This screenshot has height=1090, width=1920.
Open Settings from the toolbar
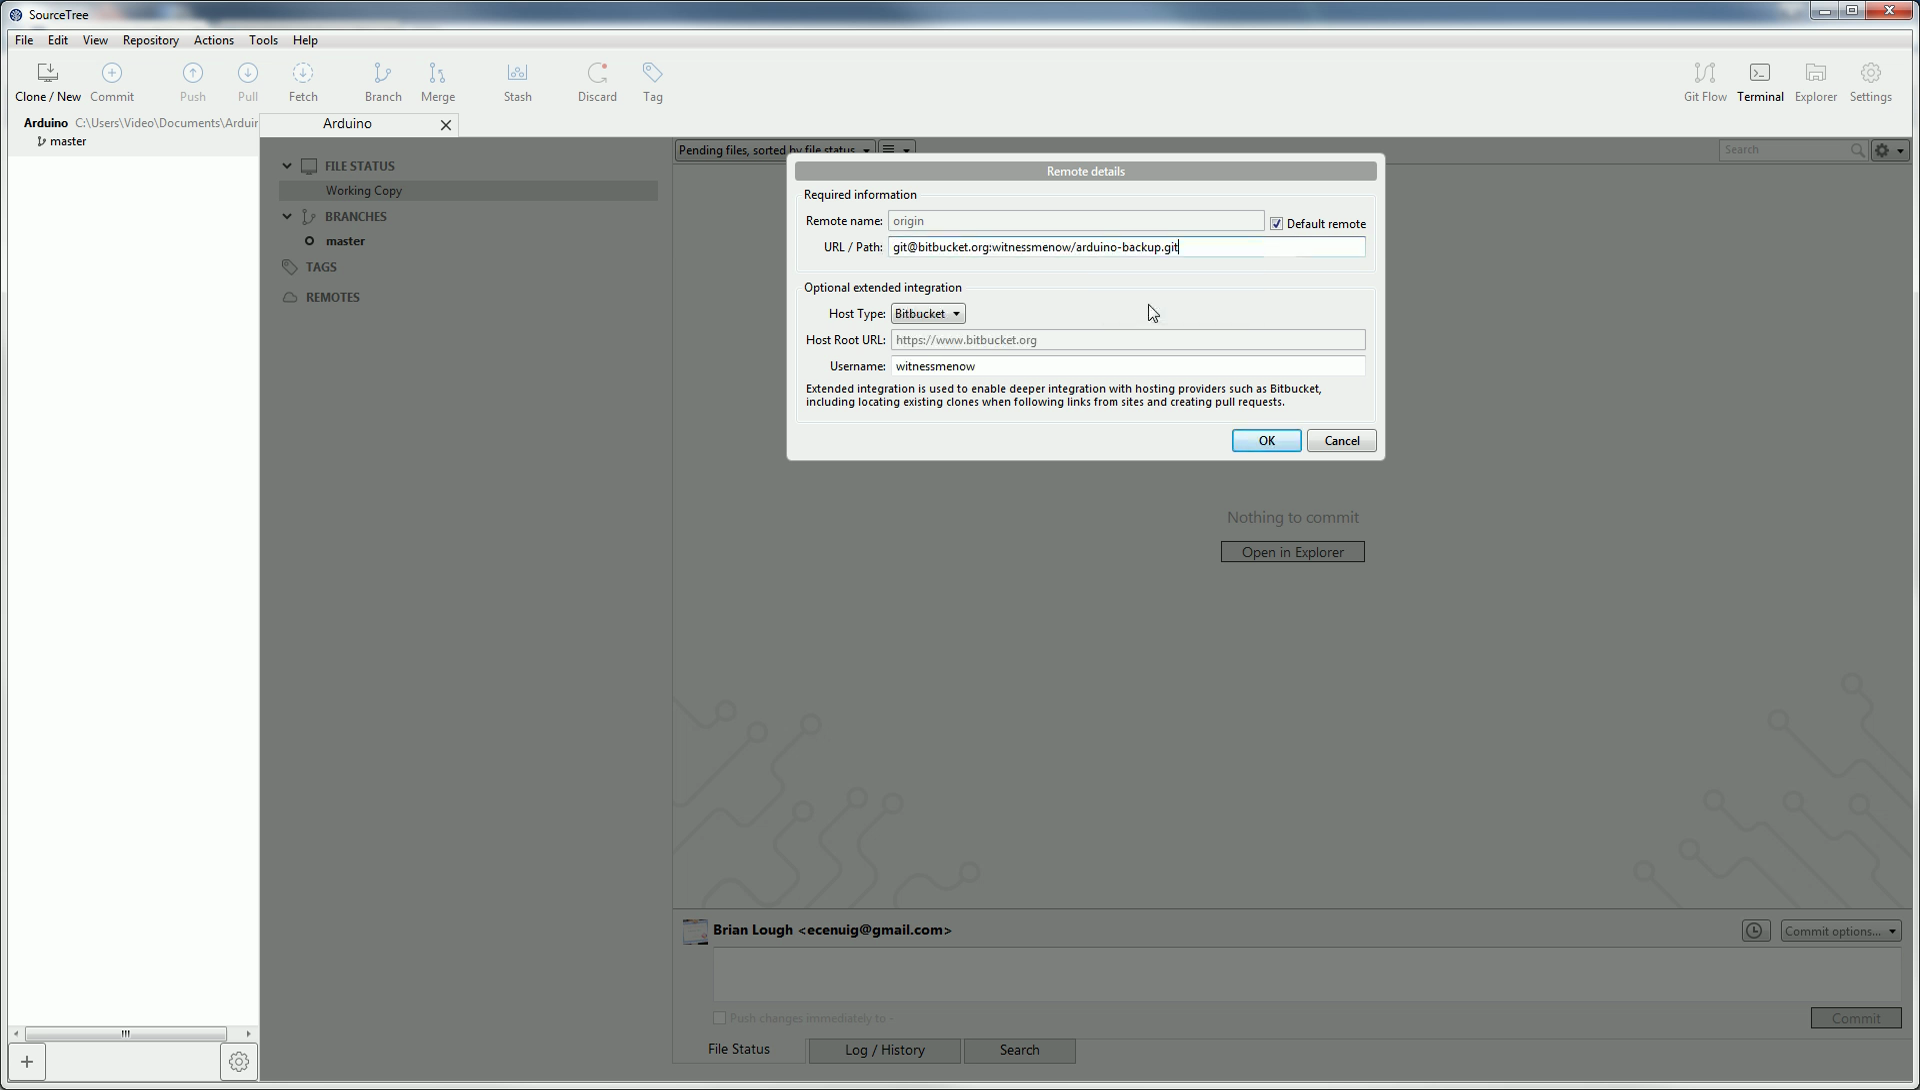[x=1869, y=81]
